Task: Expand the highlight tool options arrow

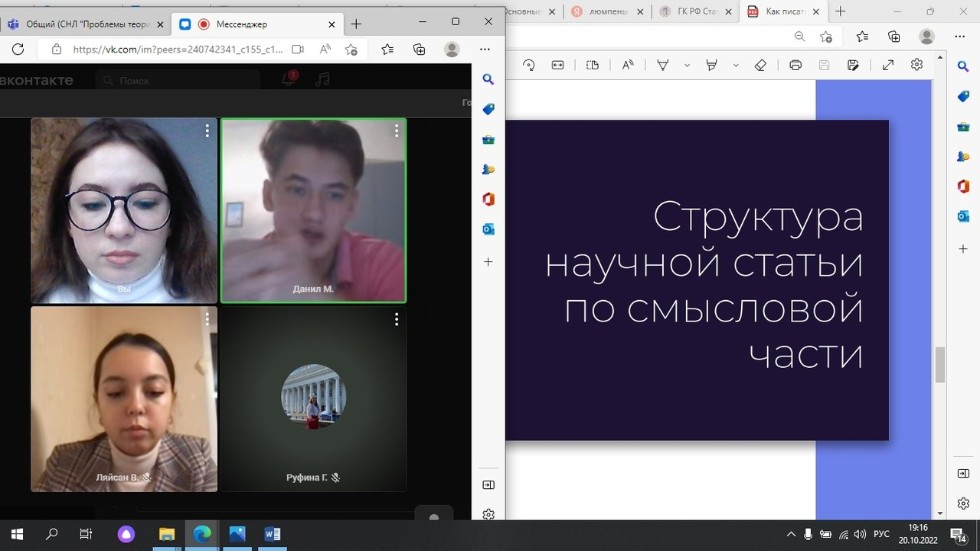Action: coord(736,65)
